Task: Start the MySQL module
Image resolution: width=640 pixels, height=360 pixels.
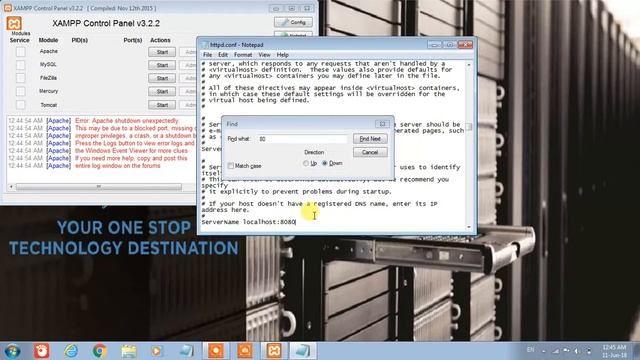Action: pos(162,65)
